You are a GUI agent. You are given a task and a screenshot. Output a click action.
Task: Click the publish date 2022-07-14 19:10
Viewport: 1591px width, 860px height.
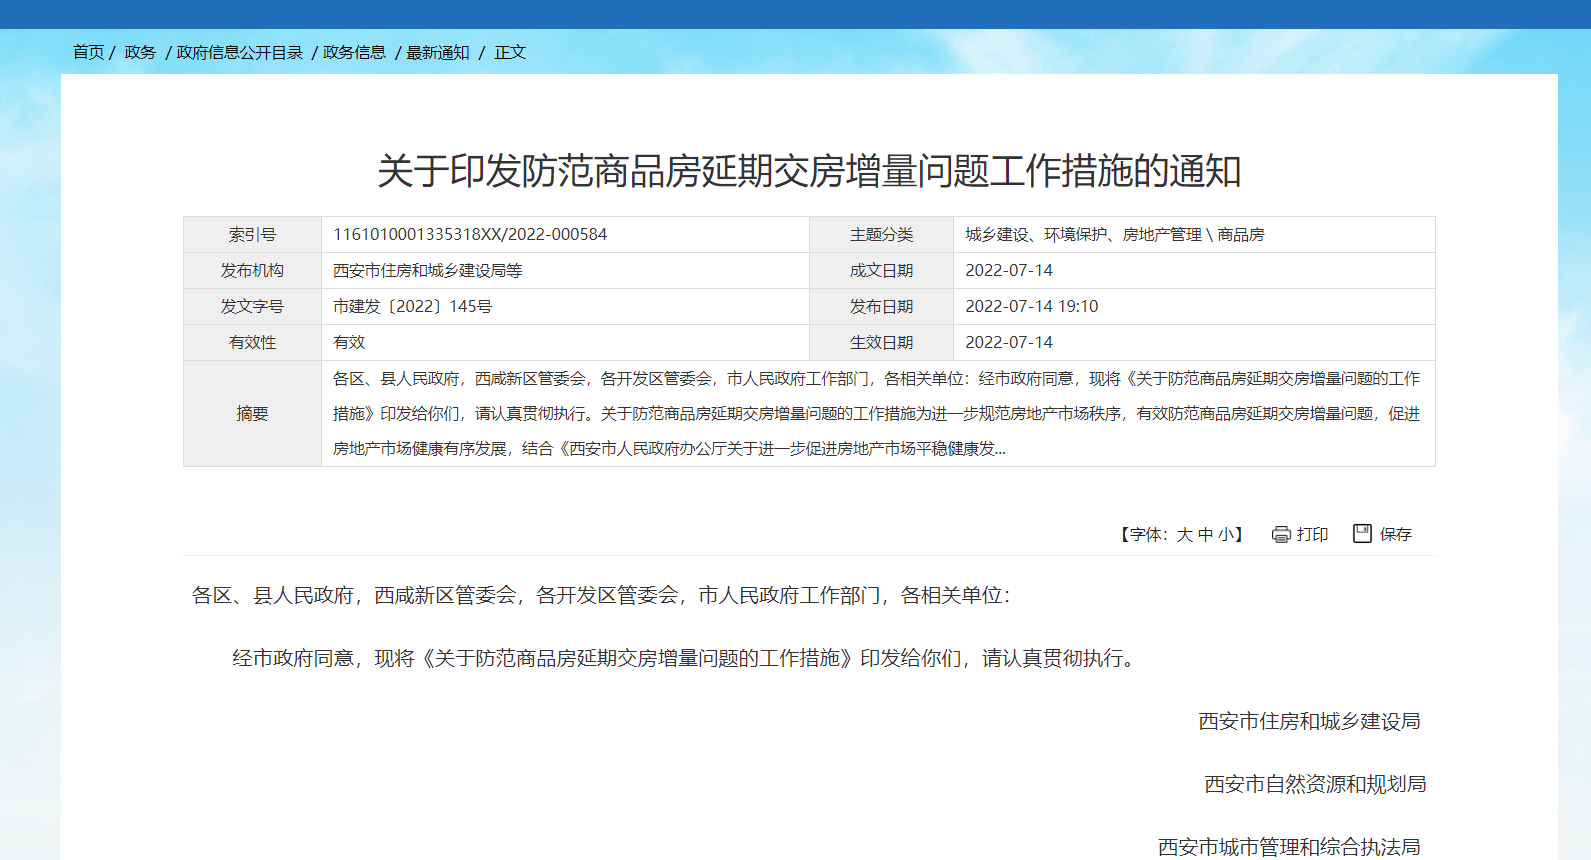click(x=1031, y=306)
